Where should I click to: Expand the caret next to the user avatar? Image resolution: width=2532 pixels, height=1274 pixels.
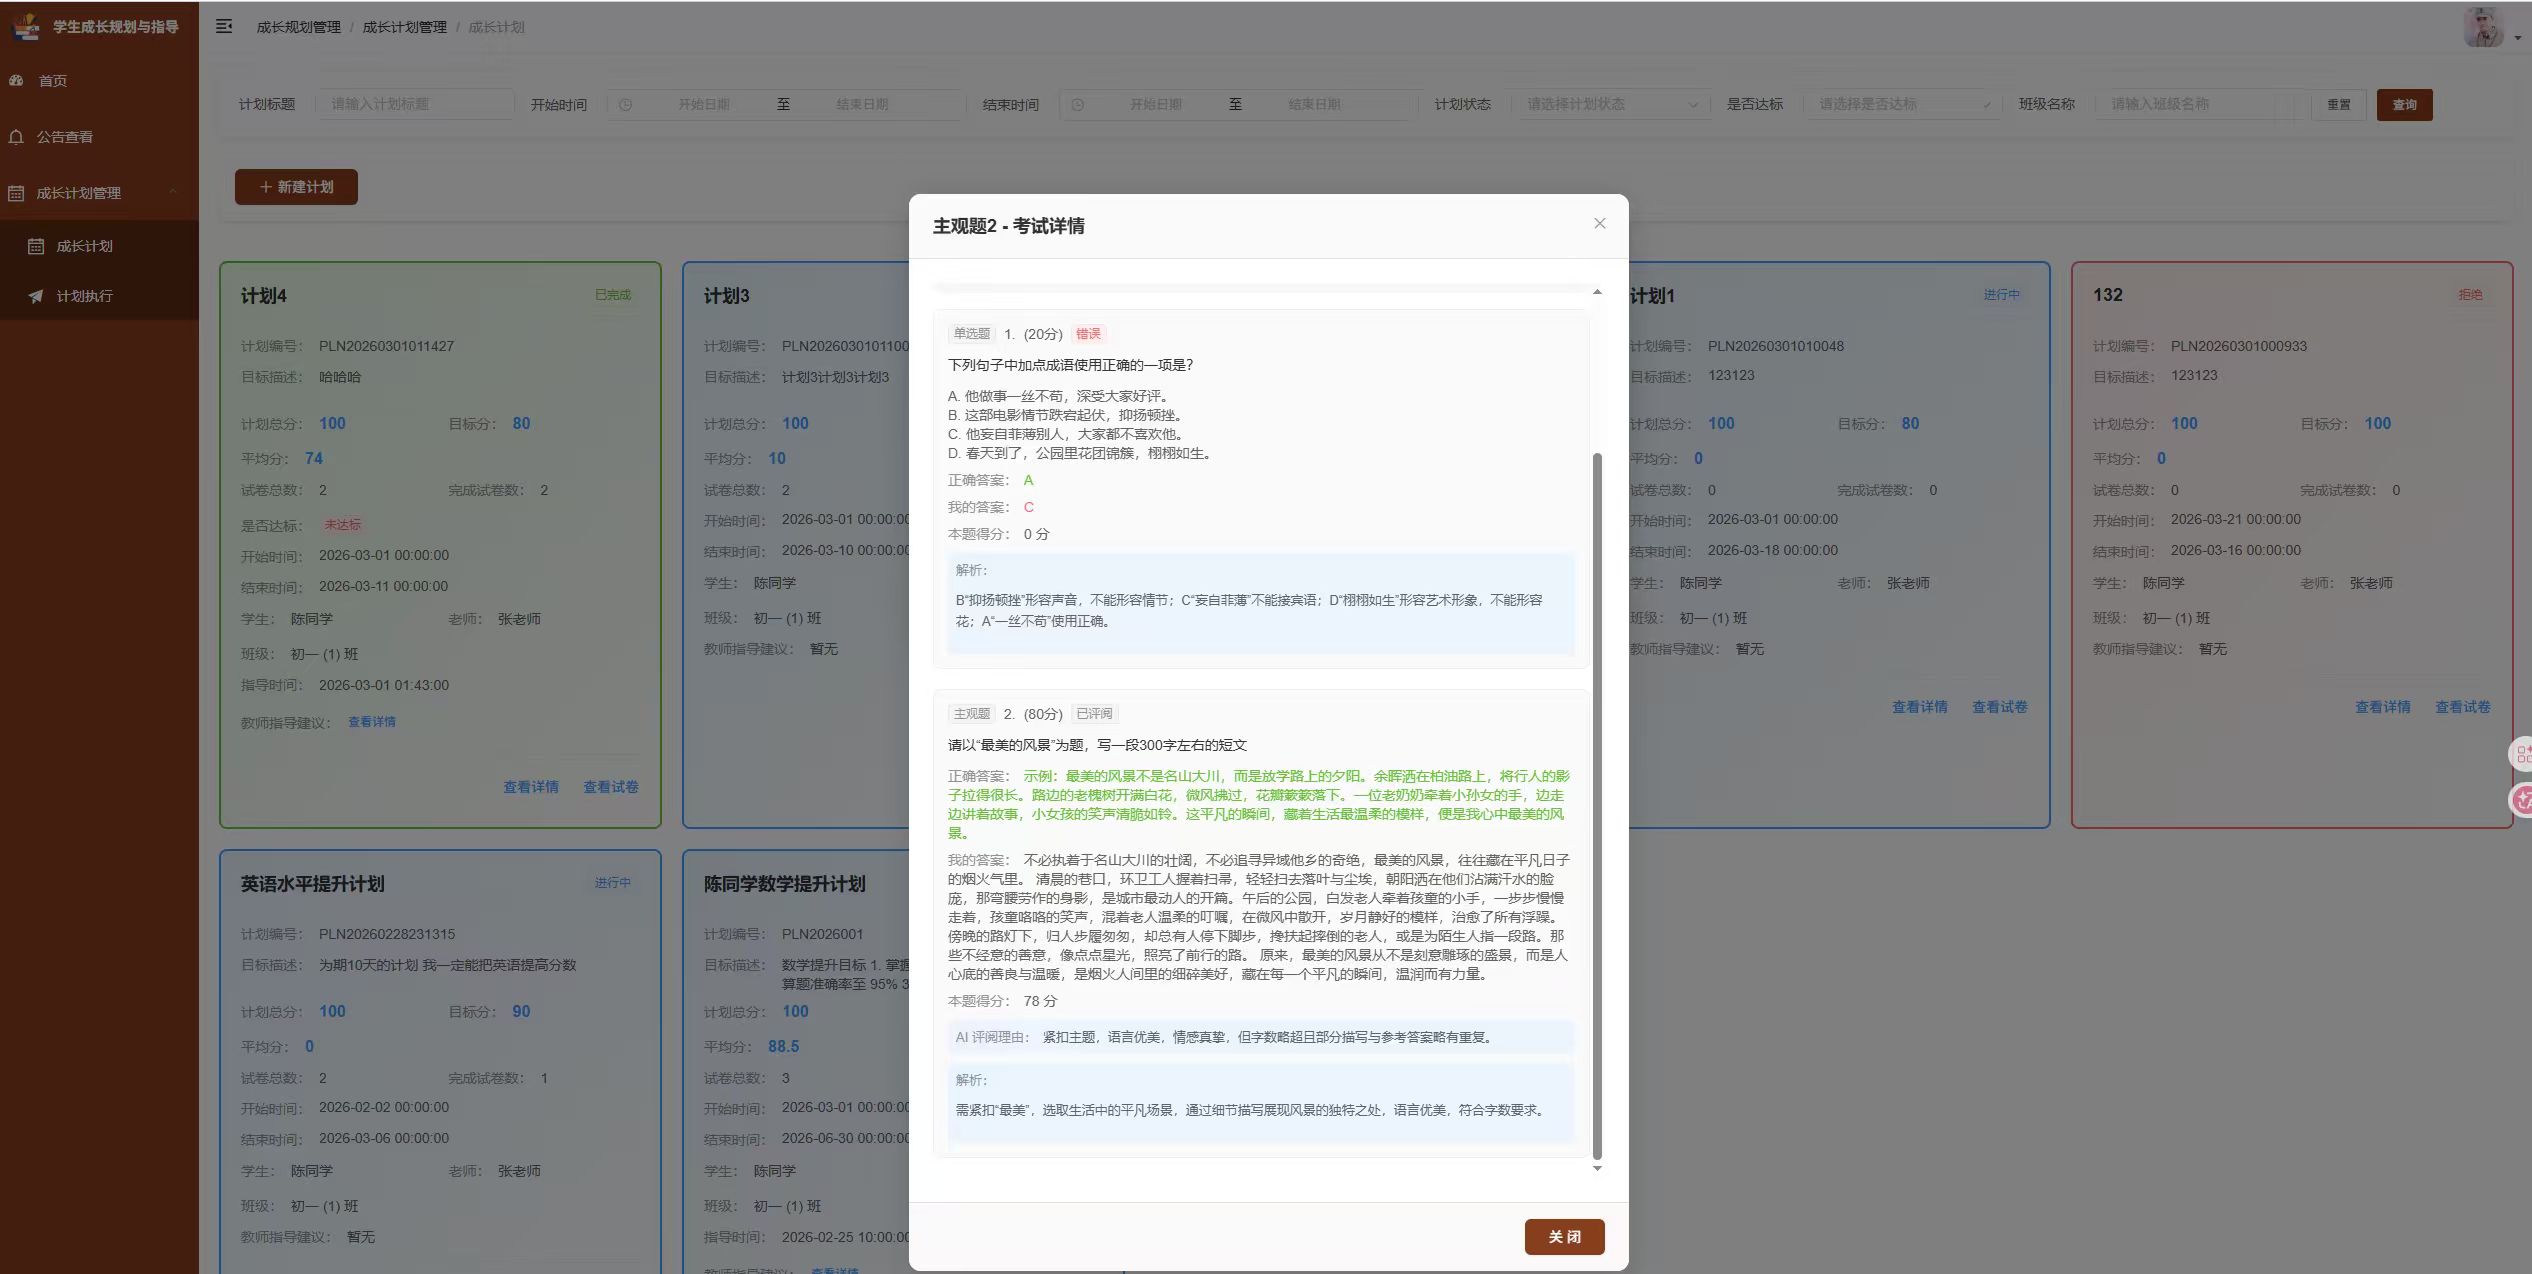point(2517,38)
